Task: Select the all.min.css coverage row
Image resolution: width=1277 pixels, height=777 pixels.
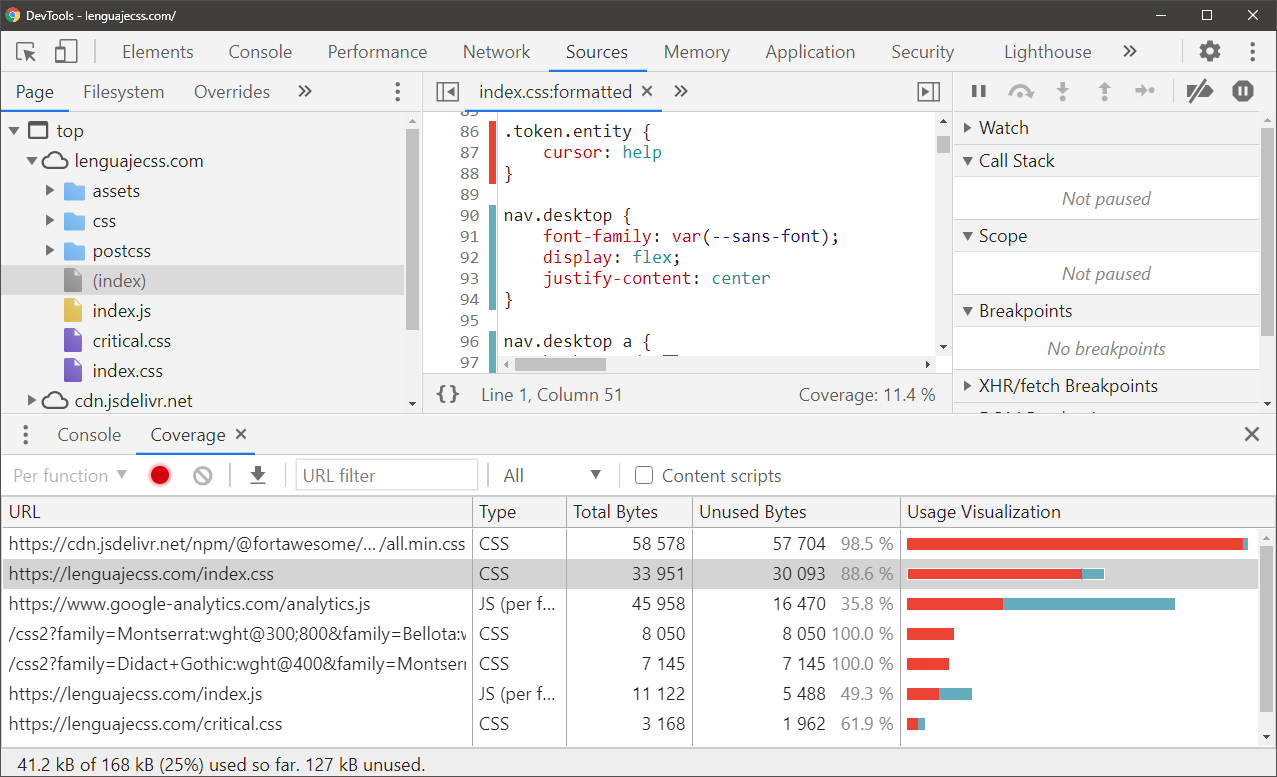Action: point(629,544)
